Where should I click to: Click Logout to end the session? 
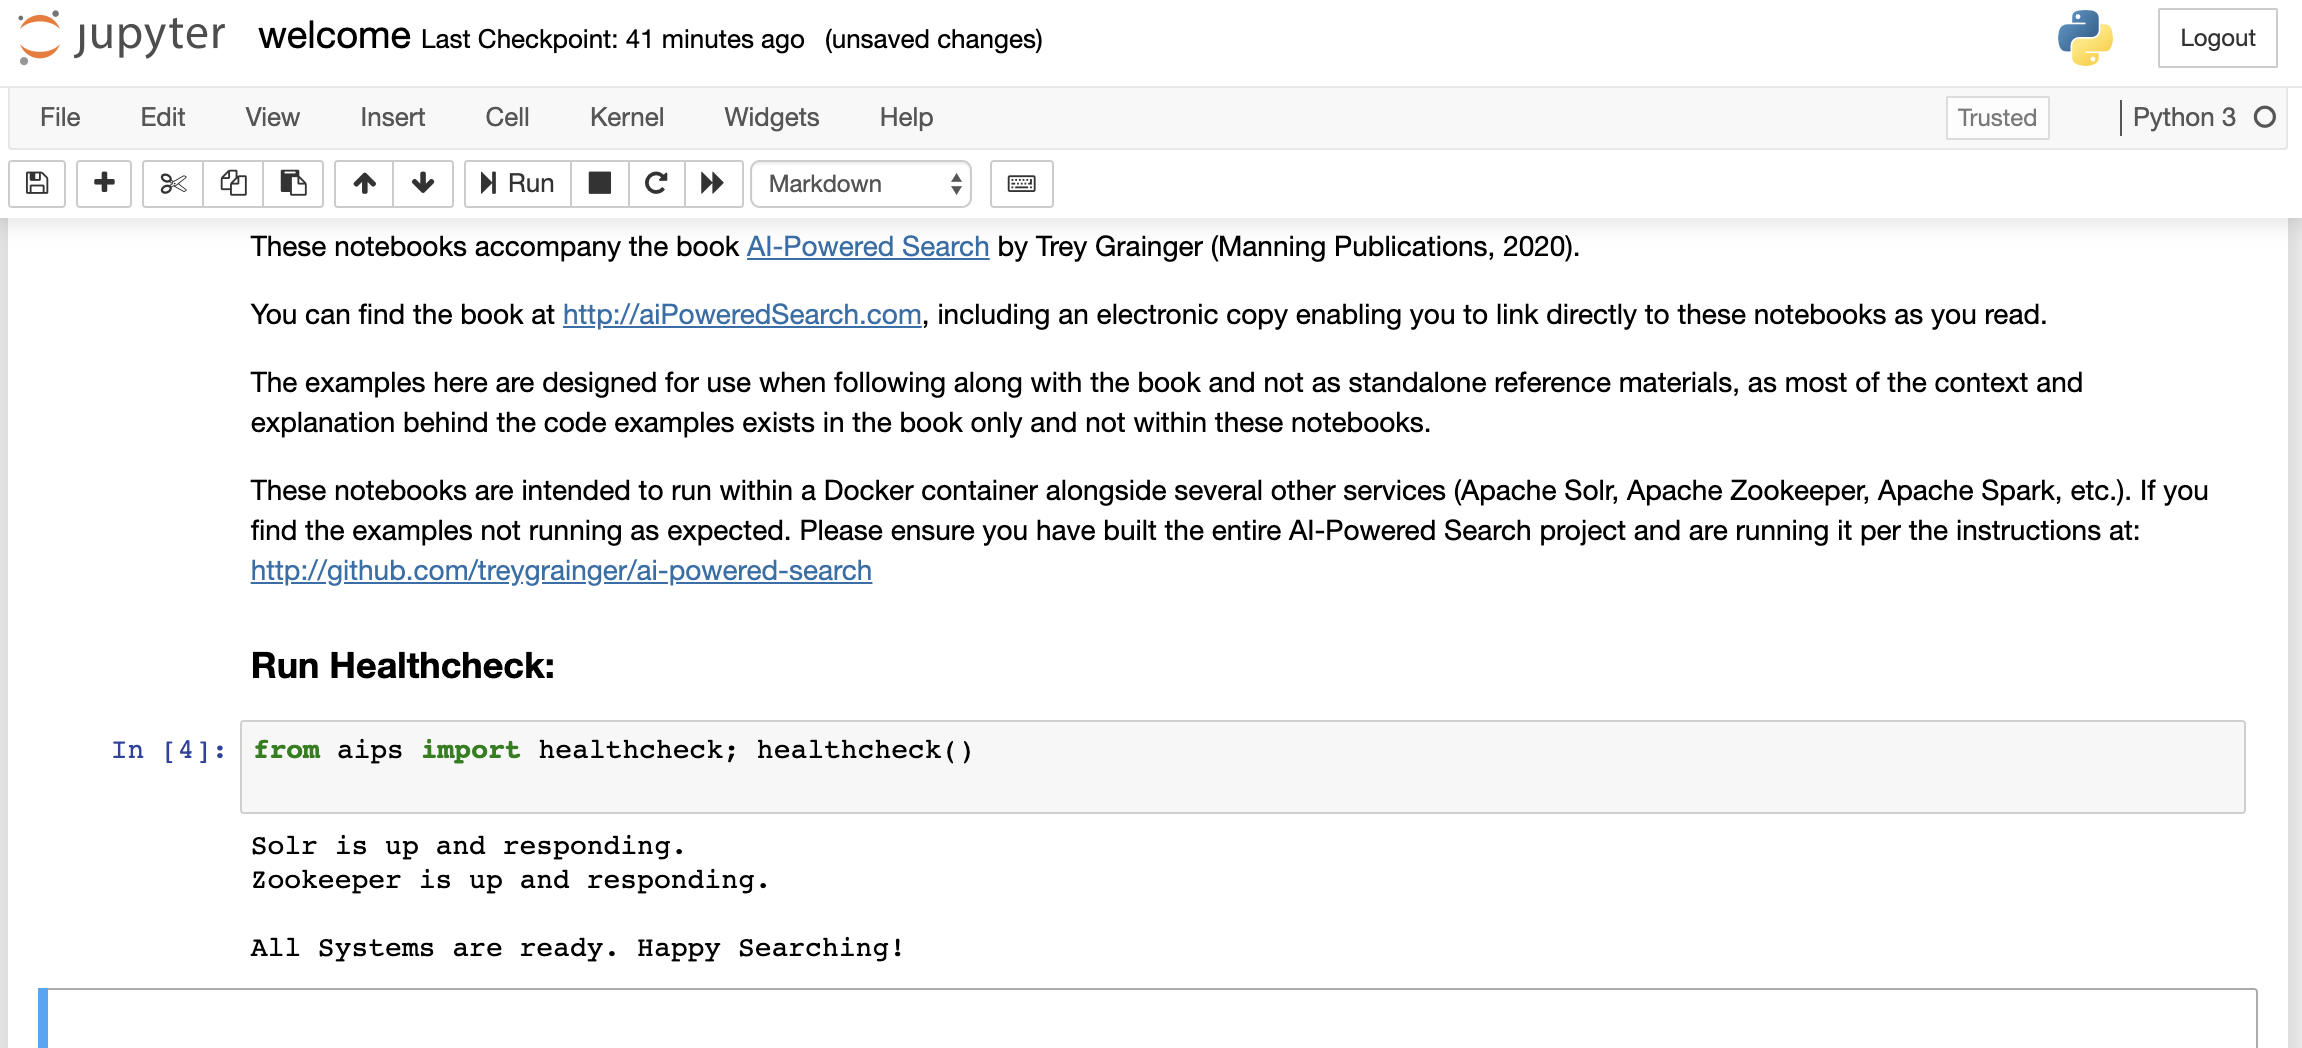(2217, 38)
